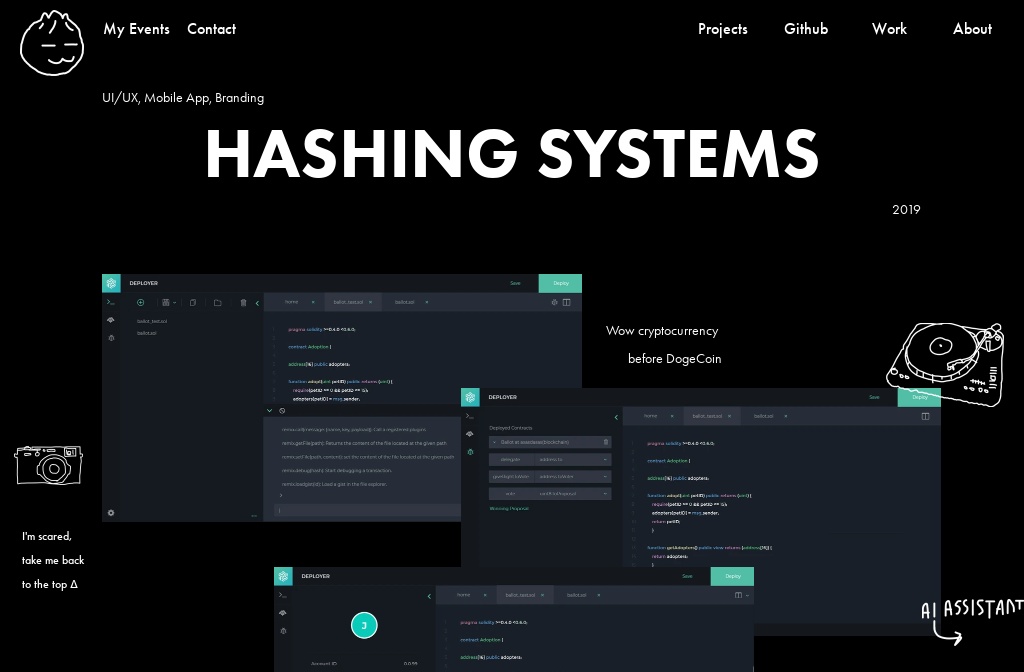Delete the deployed Ballot contract via trash icon
The height and width of the screenshot is (672, 1024).
coord(606,442)
